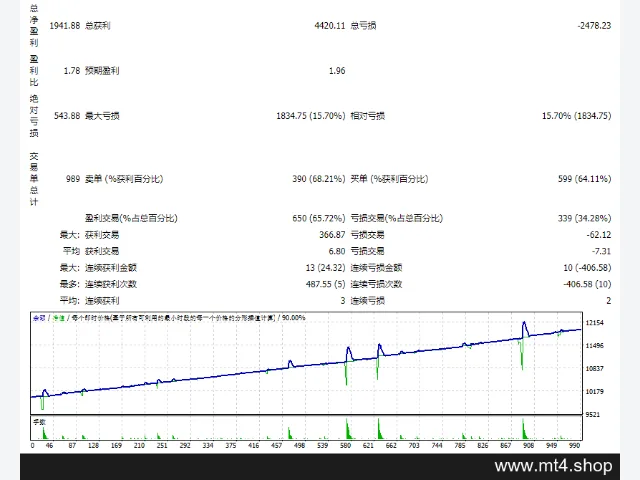Image resolution: width=640 pixels, height=480 pixels.
Task: Click the 12154 label on chart price axis
Action: tap(594, 323)
